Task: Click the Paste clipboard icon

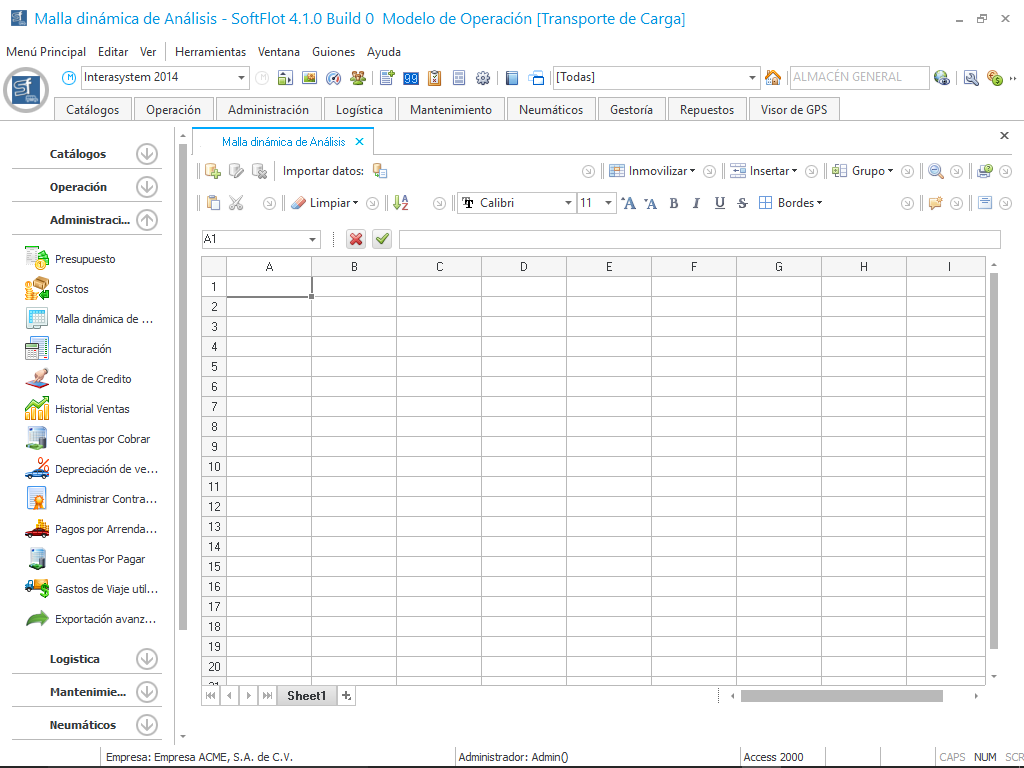Action: (213, 203)
